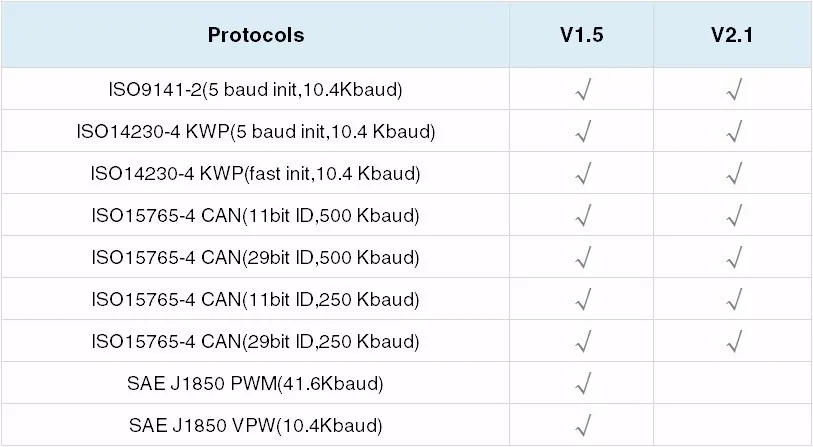Click the V2.1 checkmark for ISO9141-2 row

coord(734,89)
